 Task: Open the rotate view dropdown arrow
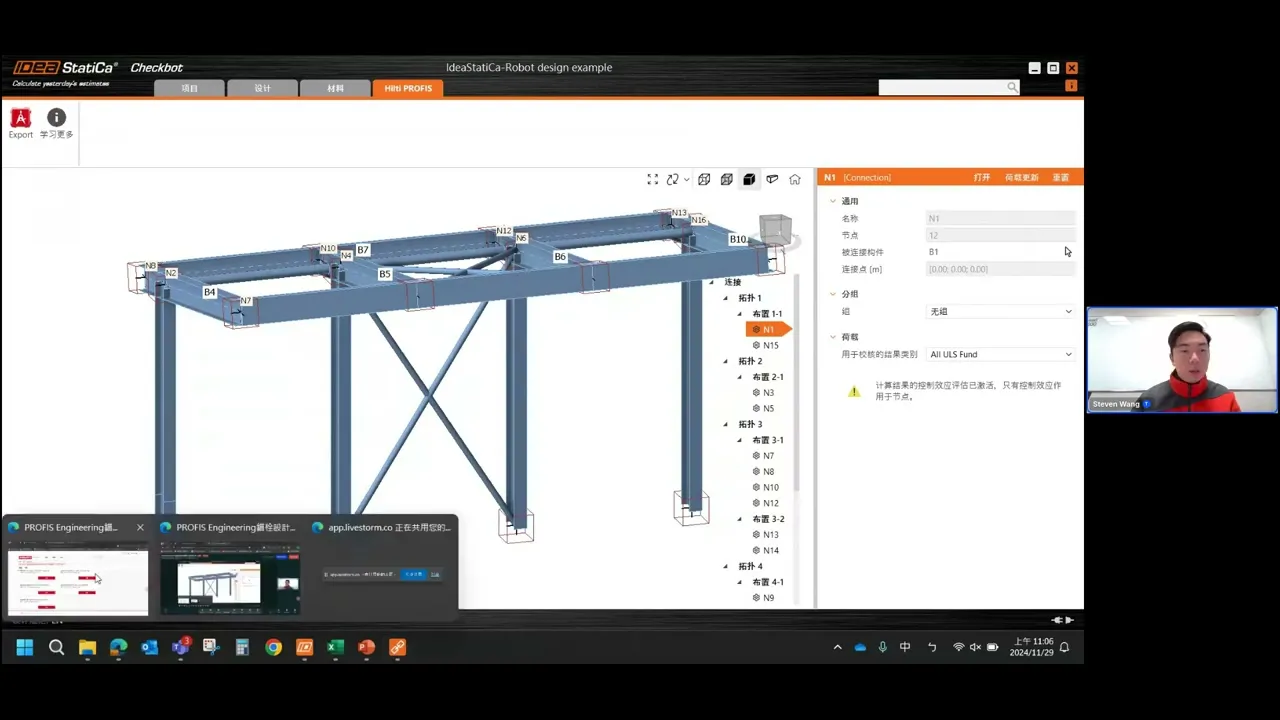686,180
